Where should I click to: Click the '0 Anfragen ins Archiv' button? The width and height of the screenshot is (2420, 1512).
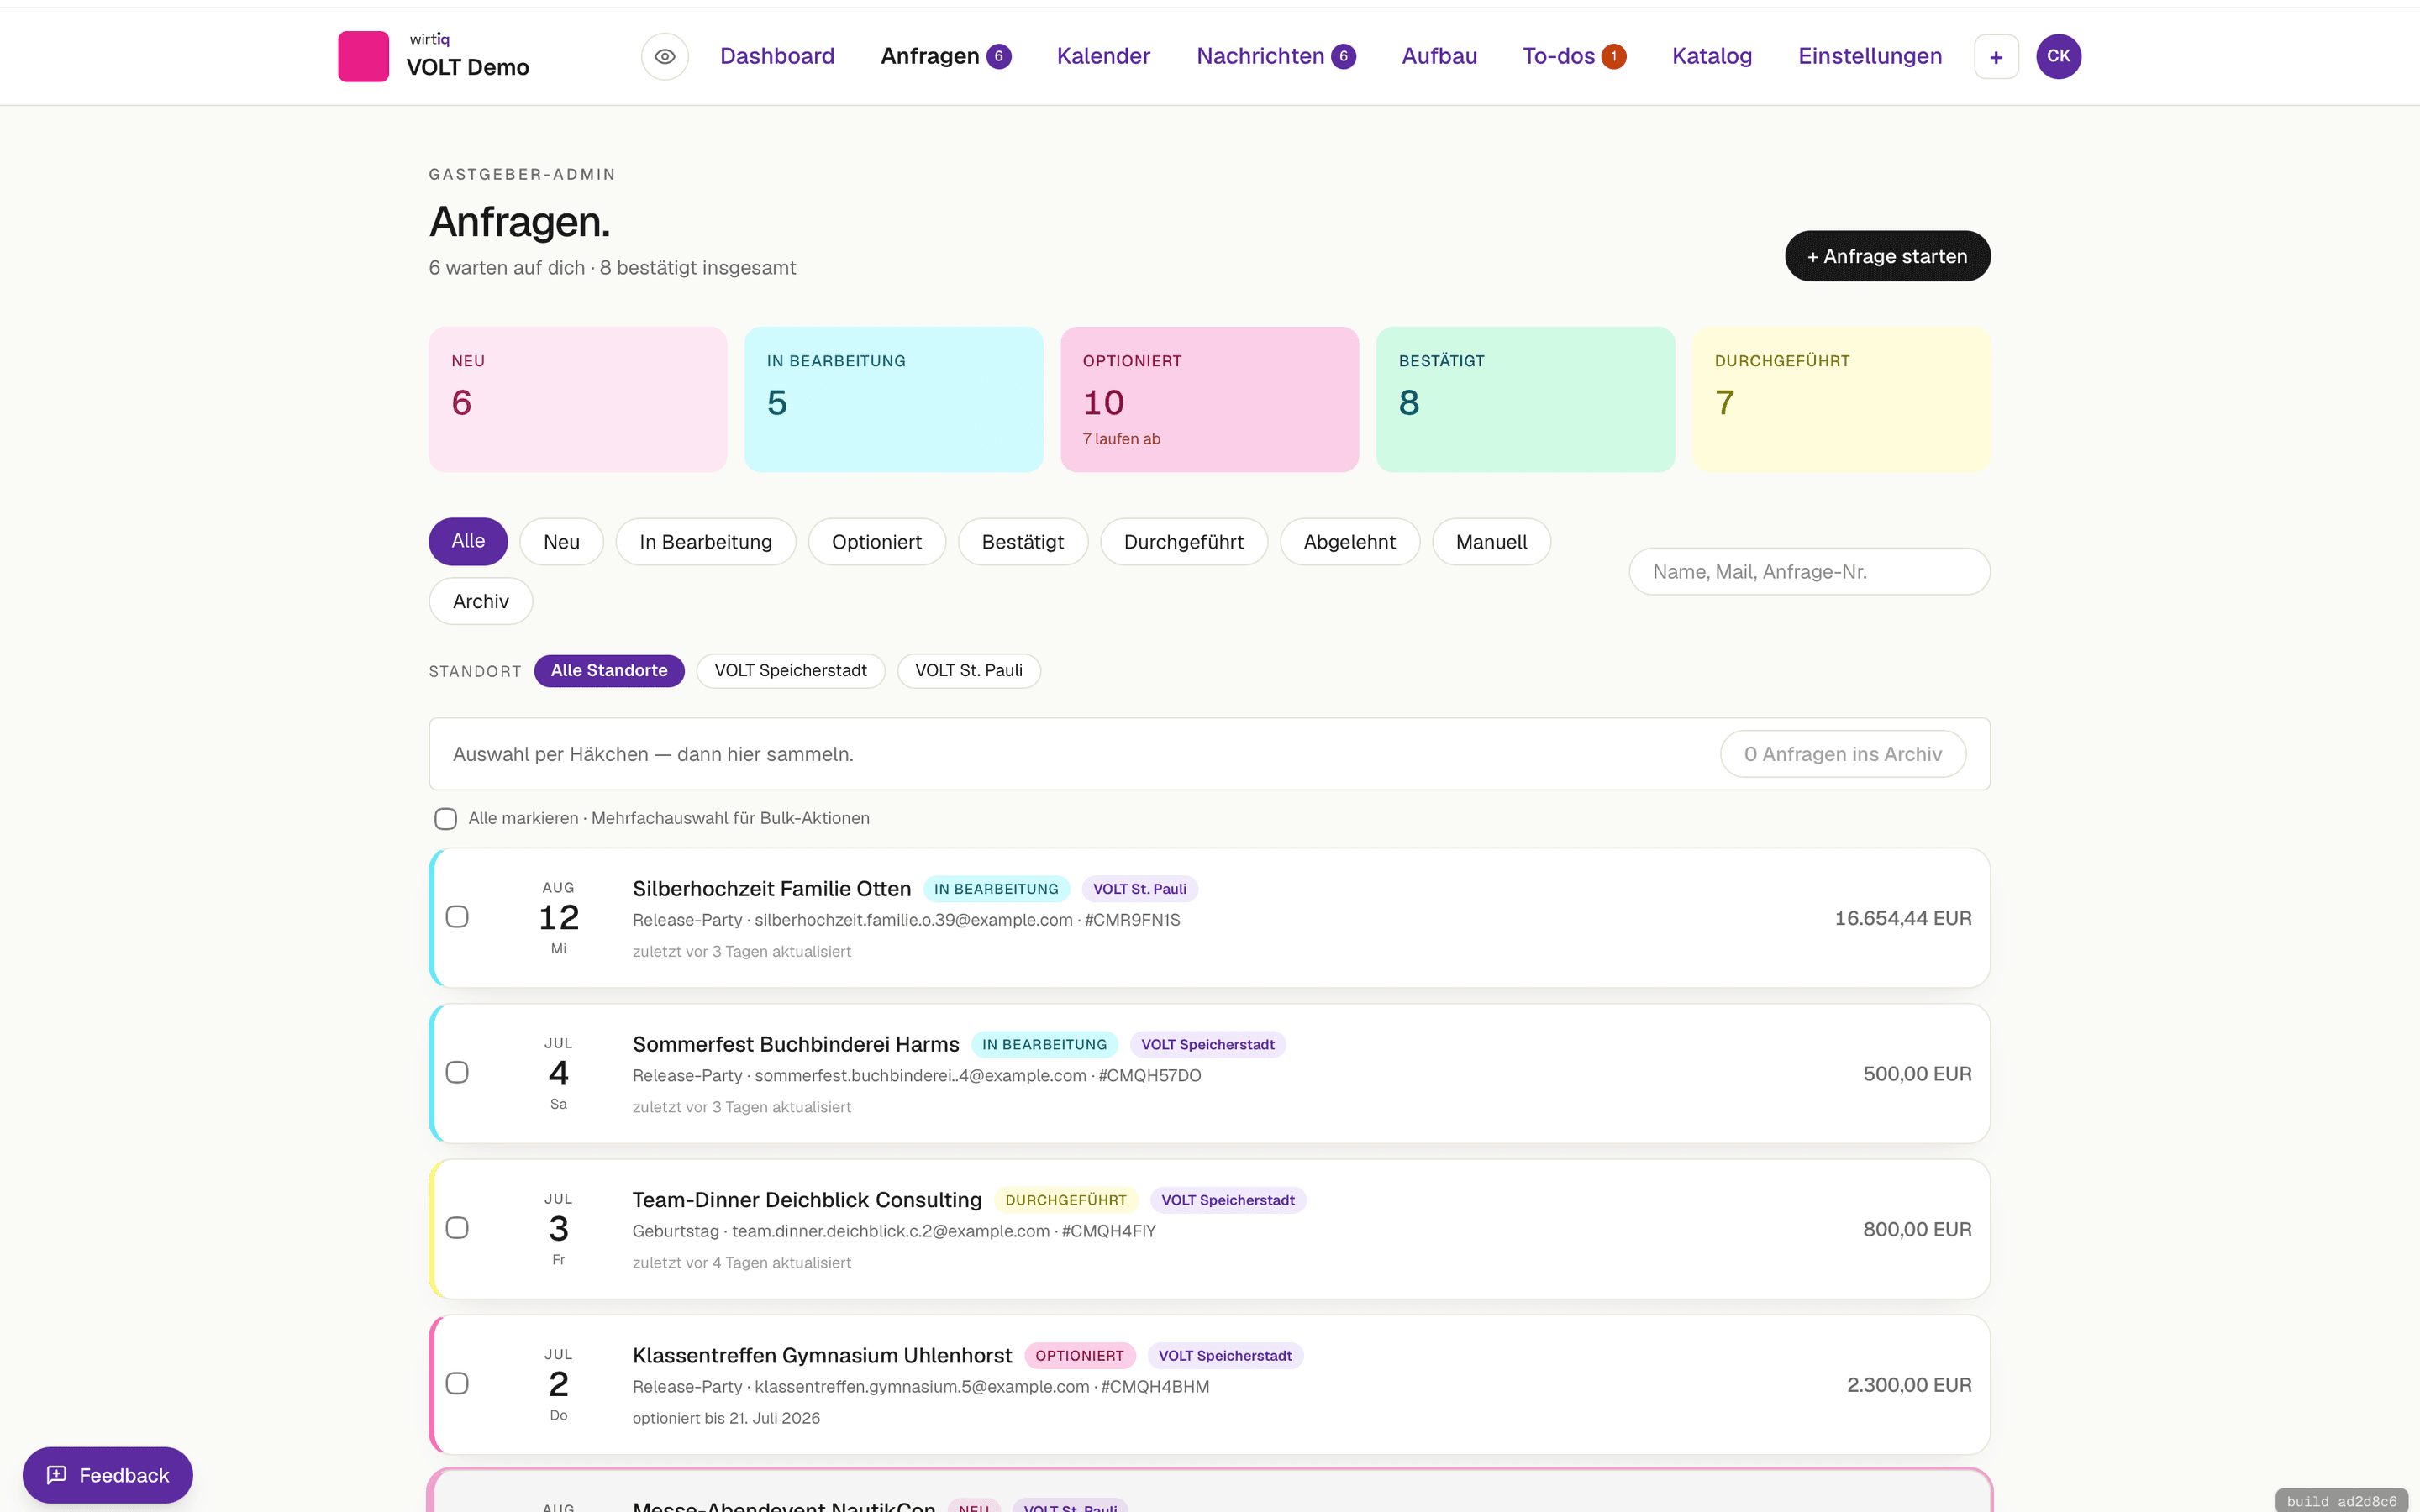[x=1843, y=754]
